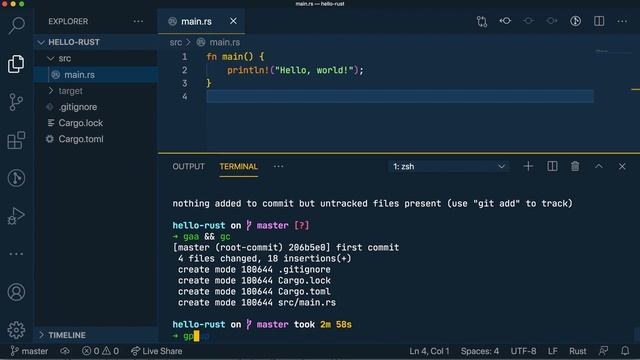Click Ln 4, Col 1 status entry

click(x=429, y=351)
